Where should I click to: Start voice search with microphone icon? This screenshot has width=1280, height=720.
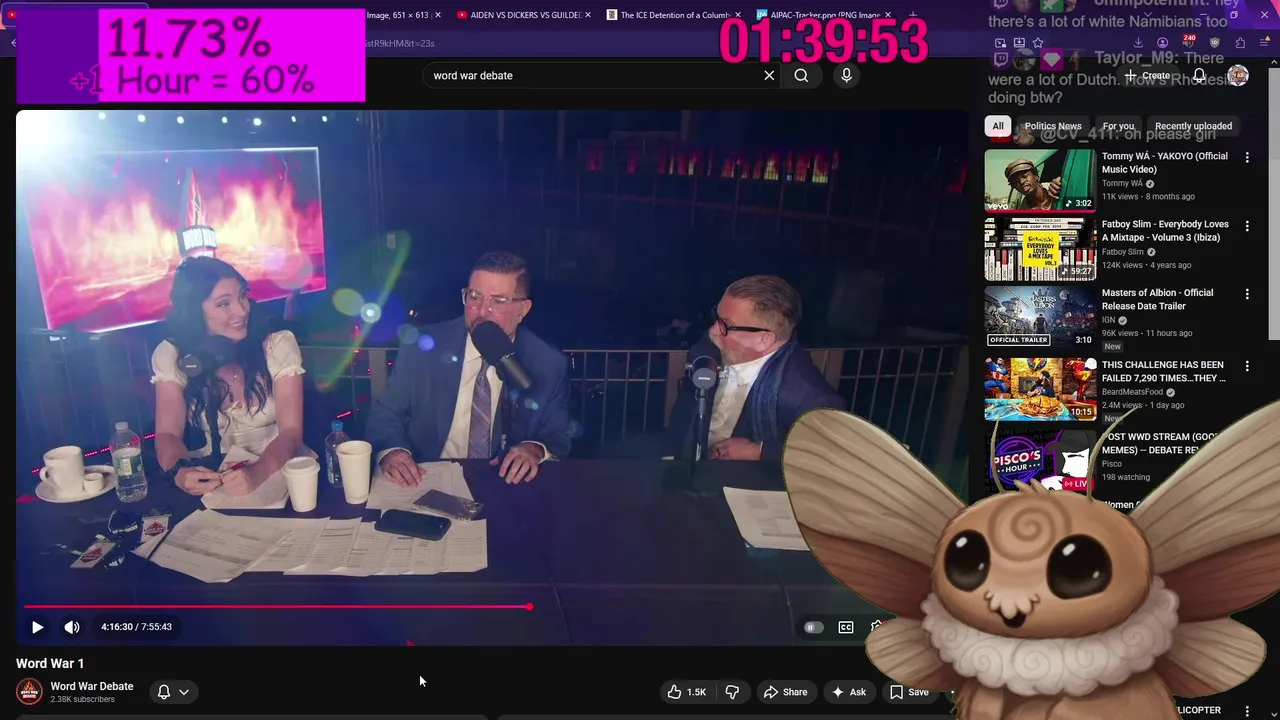846,75
